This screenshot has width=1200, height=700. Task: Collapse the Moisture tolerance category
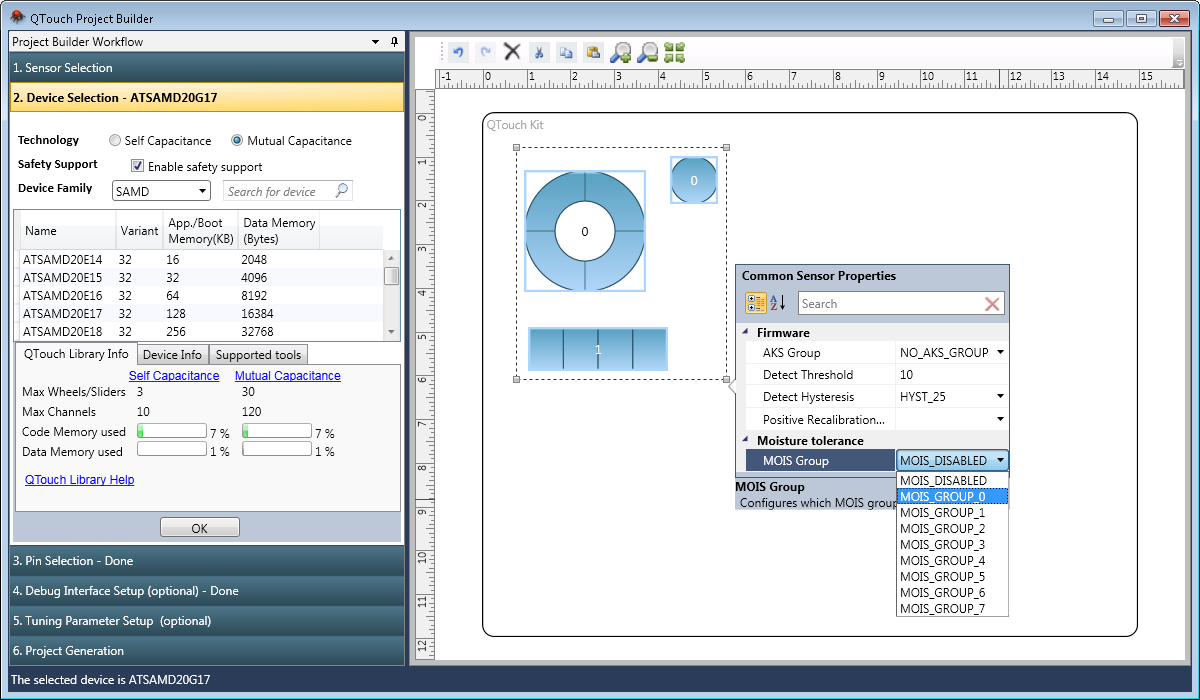[744, 440]
